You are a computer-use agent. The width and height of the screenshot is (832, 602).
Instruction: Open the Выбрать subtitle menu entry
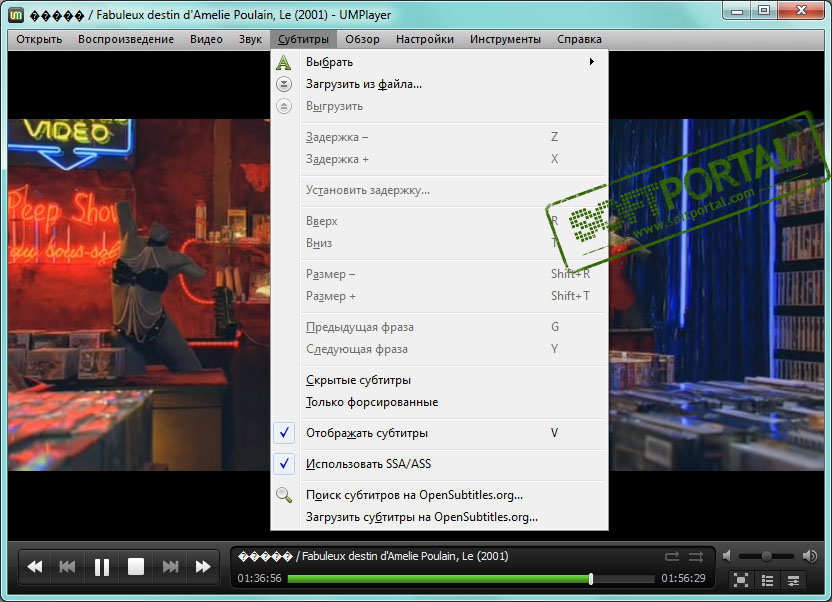point(439,62)
